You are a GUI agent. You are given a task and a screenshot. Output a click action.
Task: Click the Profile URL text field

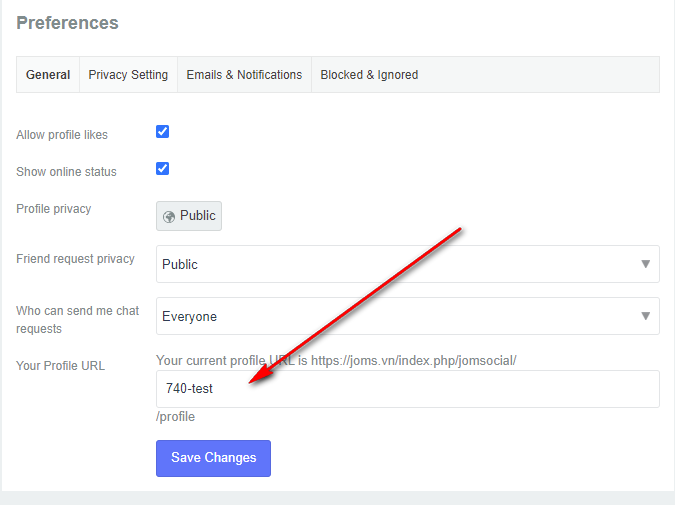[x=407, y=389]
